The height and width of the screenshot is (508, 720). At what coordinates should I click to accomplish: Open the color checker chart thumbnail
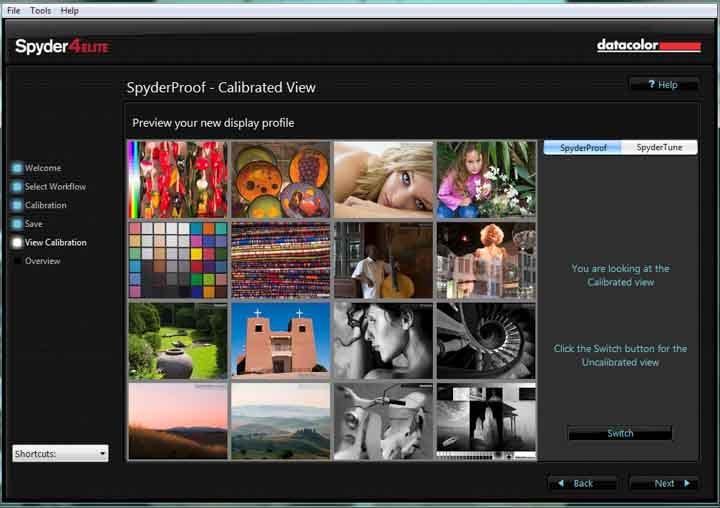[x=178, y=260]
